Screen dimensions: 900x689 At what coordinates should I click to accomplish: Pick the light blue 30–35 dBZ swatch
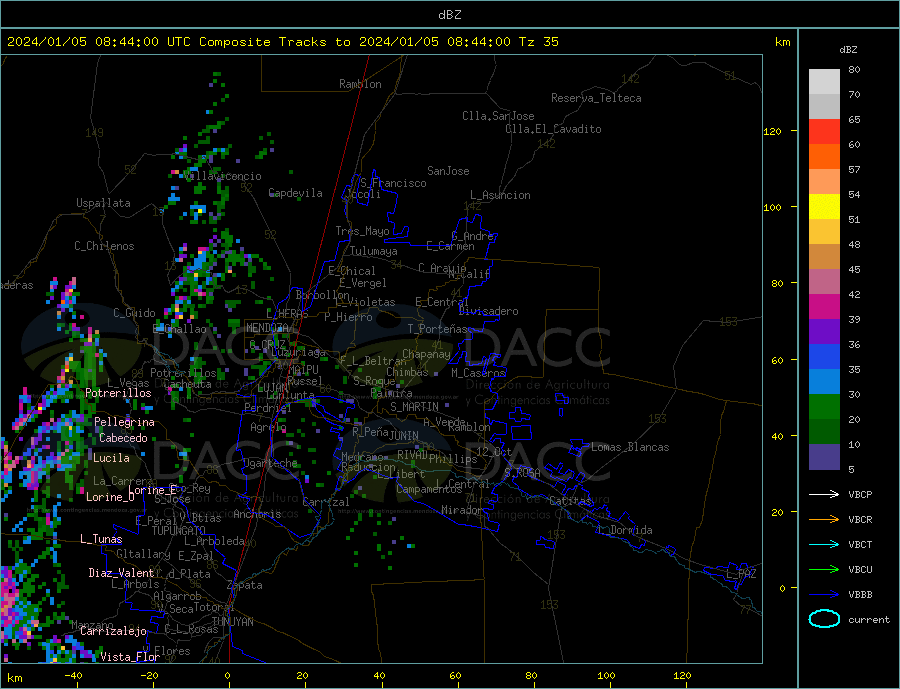(x=824, y=382)
